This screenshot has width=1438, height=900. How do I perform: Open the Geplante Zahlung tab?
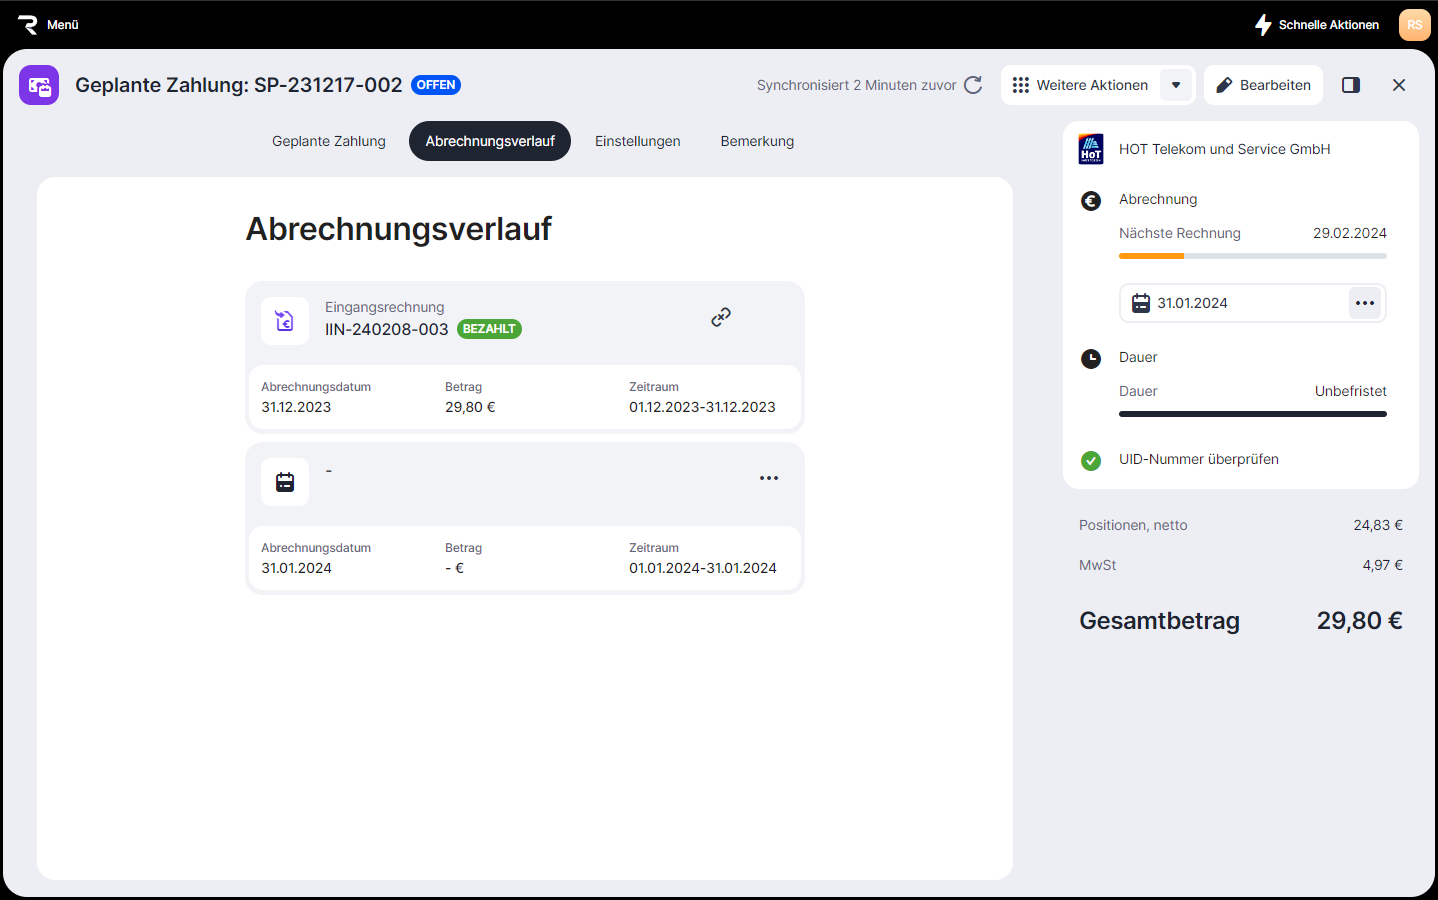pyautogui.click(x=328, y=141)
